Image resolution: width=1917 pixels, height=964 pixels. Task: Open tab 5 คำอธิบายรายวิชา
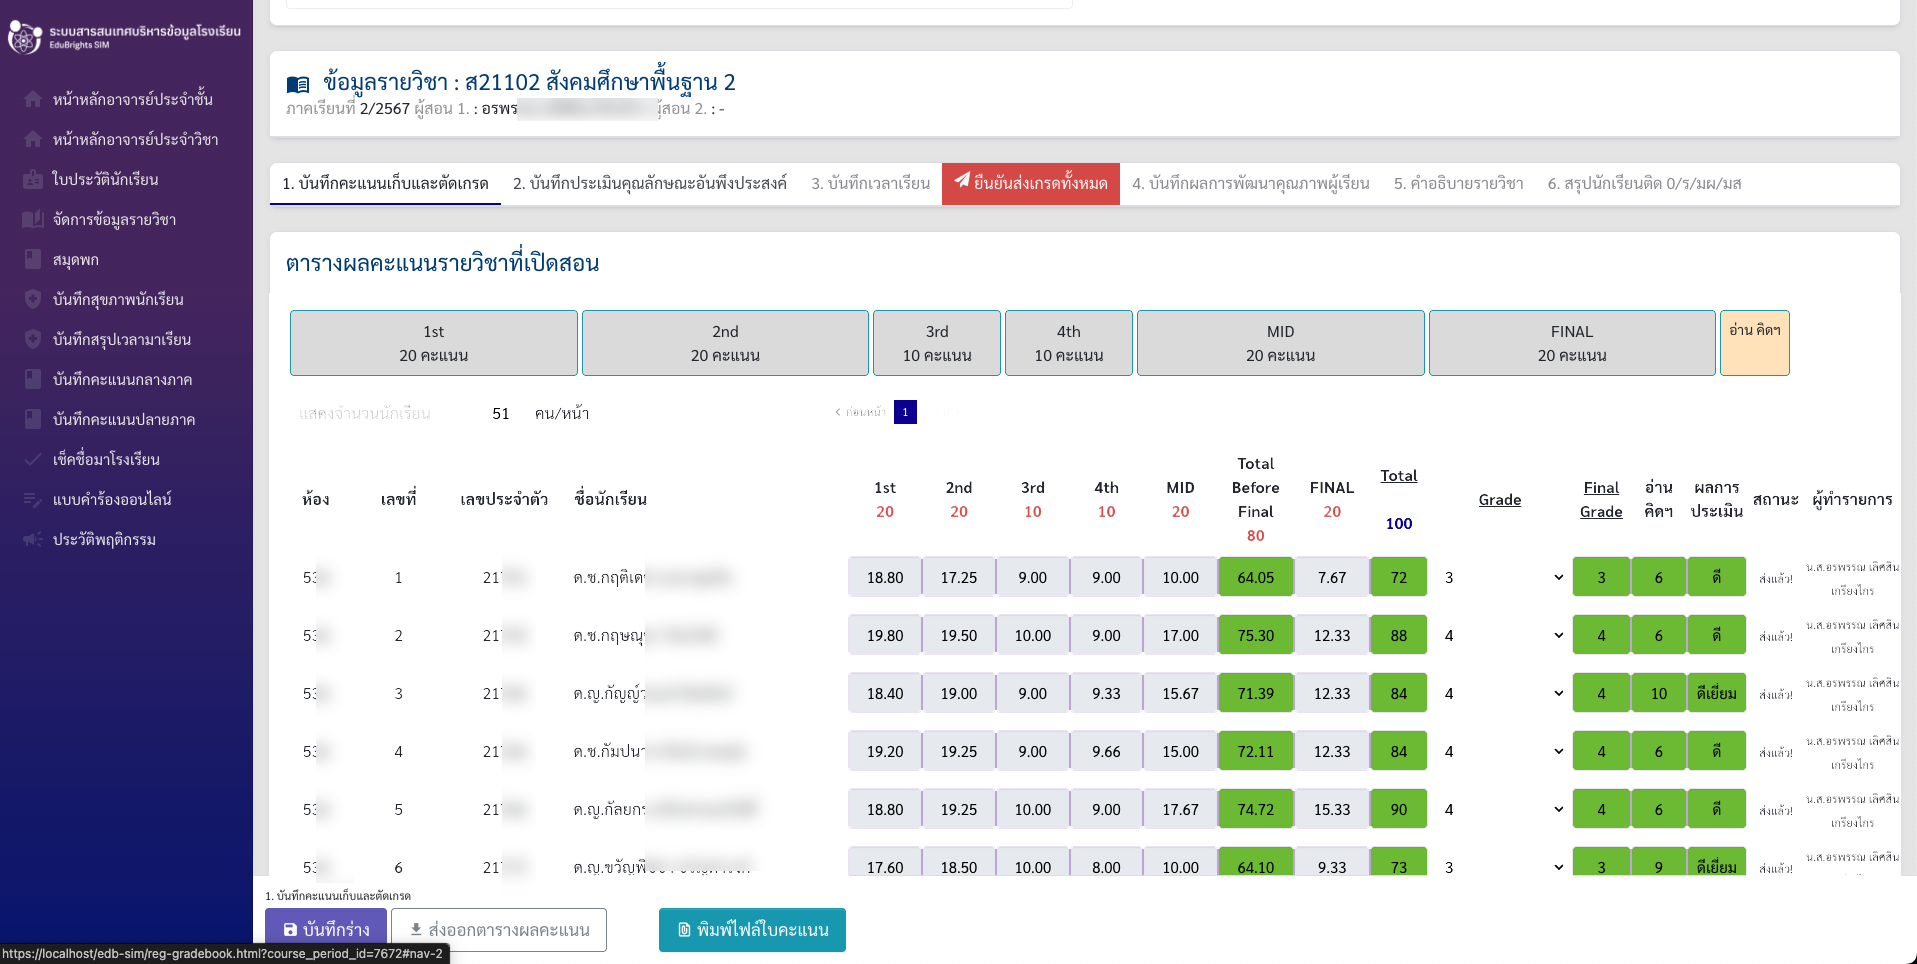(1458, 183)
